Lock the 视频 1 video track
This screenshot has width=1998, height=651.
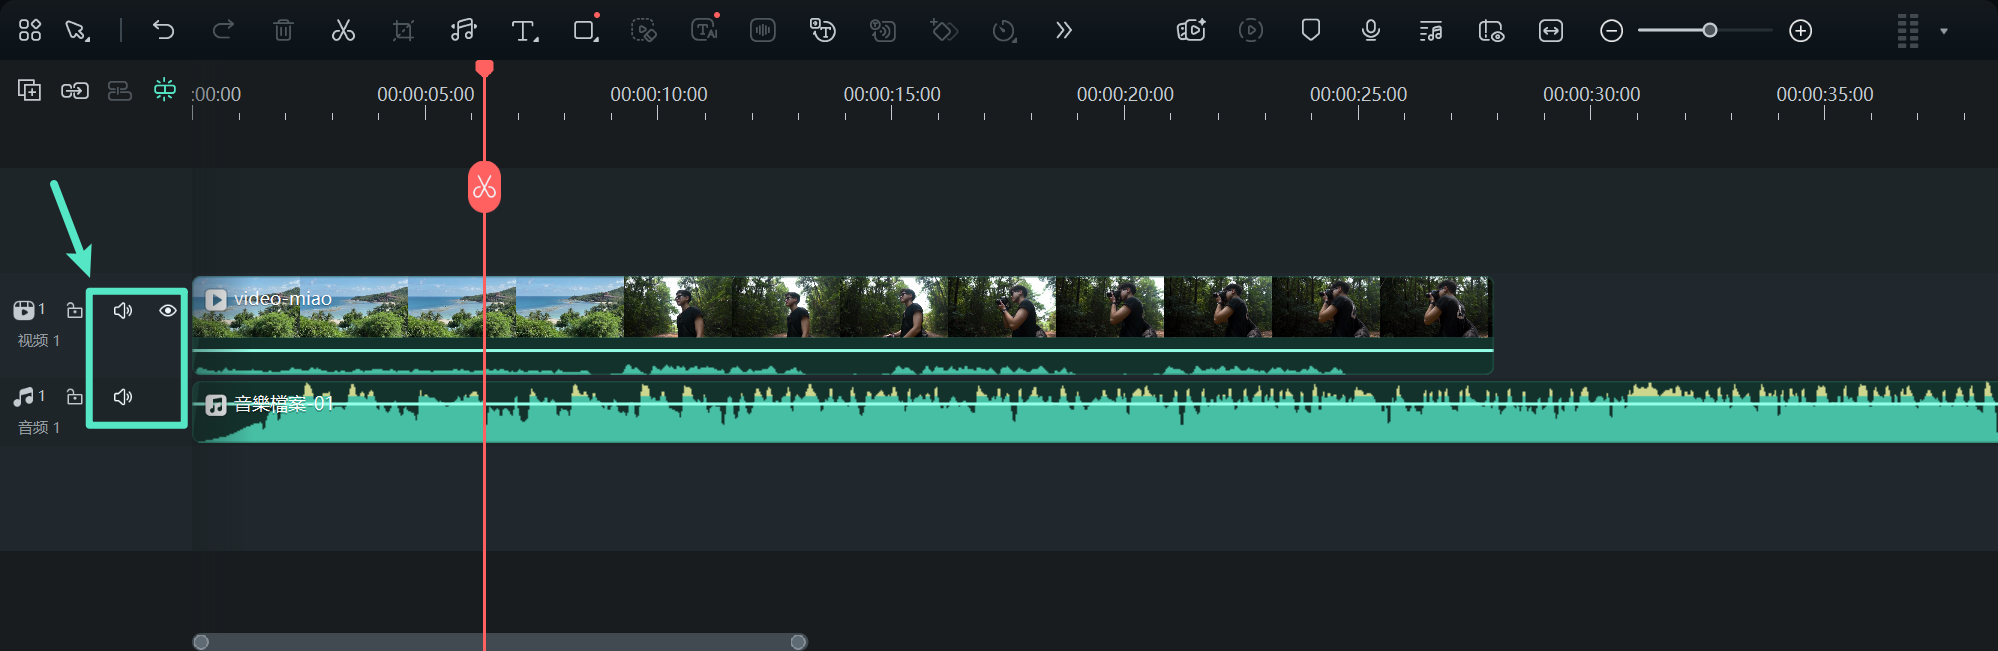click(75, 311)
